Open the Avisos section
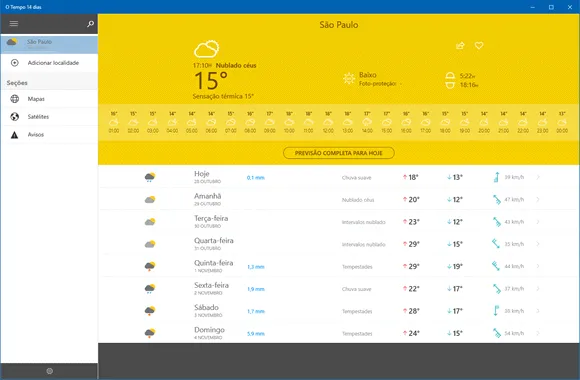 click(x=49, y=135)
